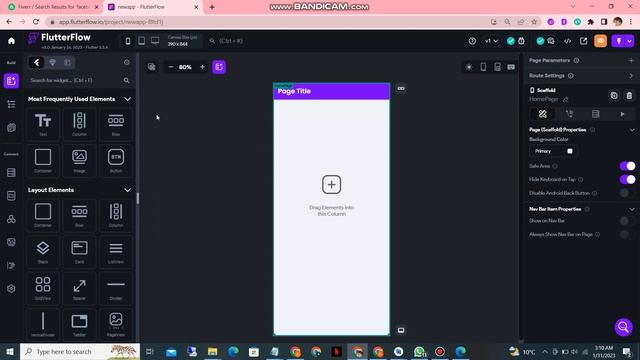The width and height of the screenshot is (640, 360).
Task: Collapse Layout Elements section
Action: pyautogui.click(x=127, y=190)
